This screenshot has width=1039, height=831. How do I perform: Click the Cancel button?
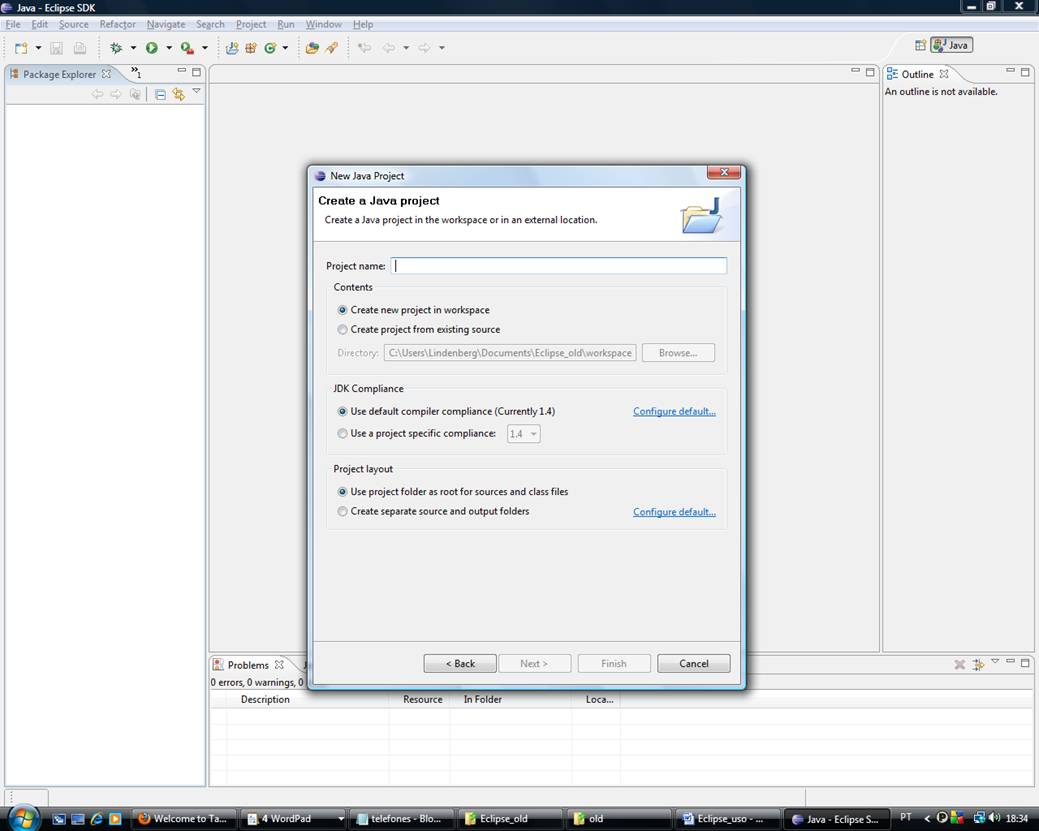(x=694, y=663)
